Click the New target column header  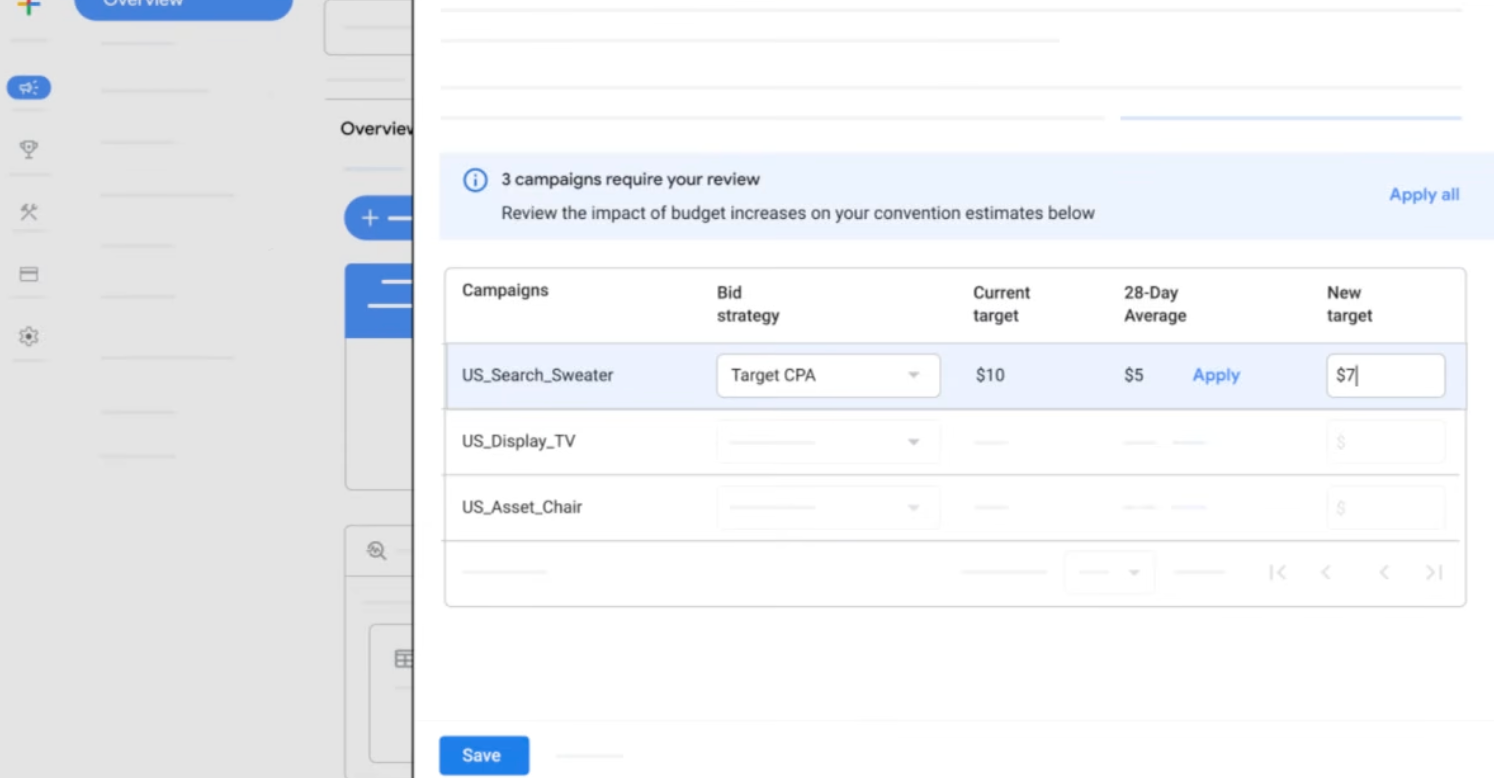click(1350, 304)
